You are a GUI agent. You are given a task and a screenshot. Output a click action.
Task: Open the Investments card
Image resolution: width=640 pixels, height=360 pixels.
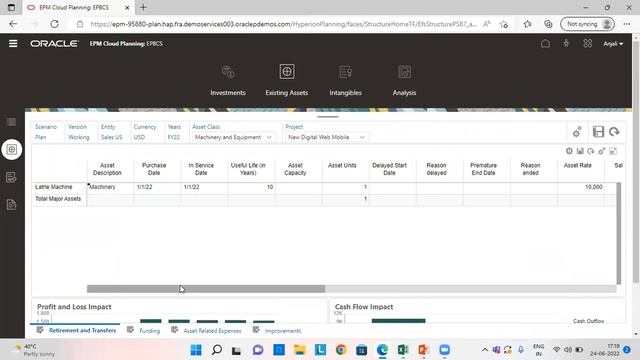[228, 80]
